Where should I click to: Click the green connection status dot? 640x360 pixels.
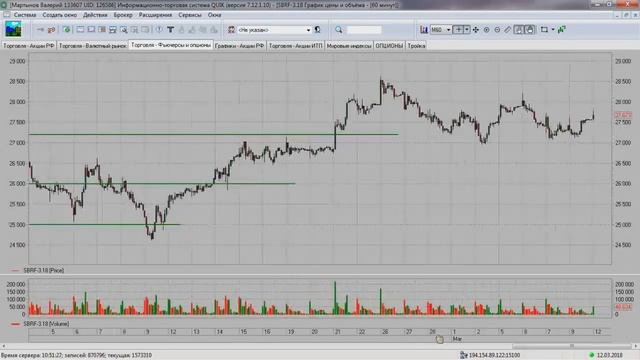pyautogui.click(x=591, y=356)
